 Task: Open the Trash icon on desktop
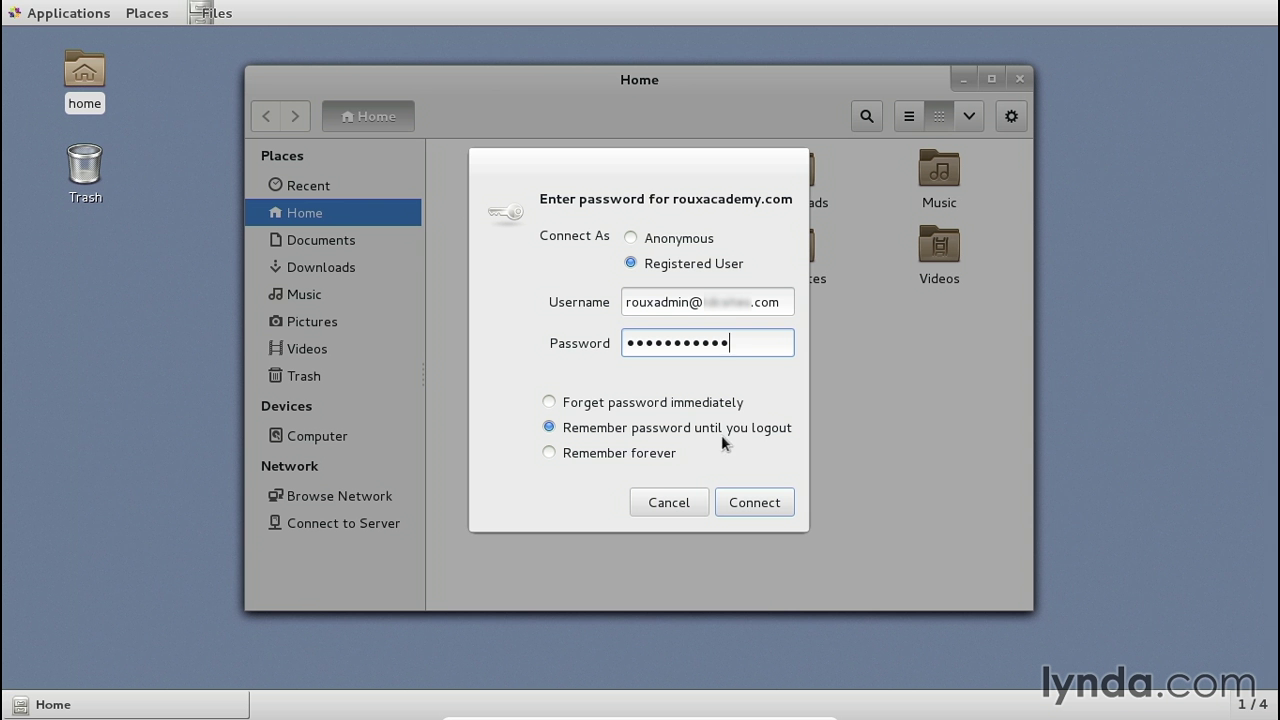85,166
